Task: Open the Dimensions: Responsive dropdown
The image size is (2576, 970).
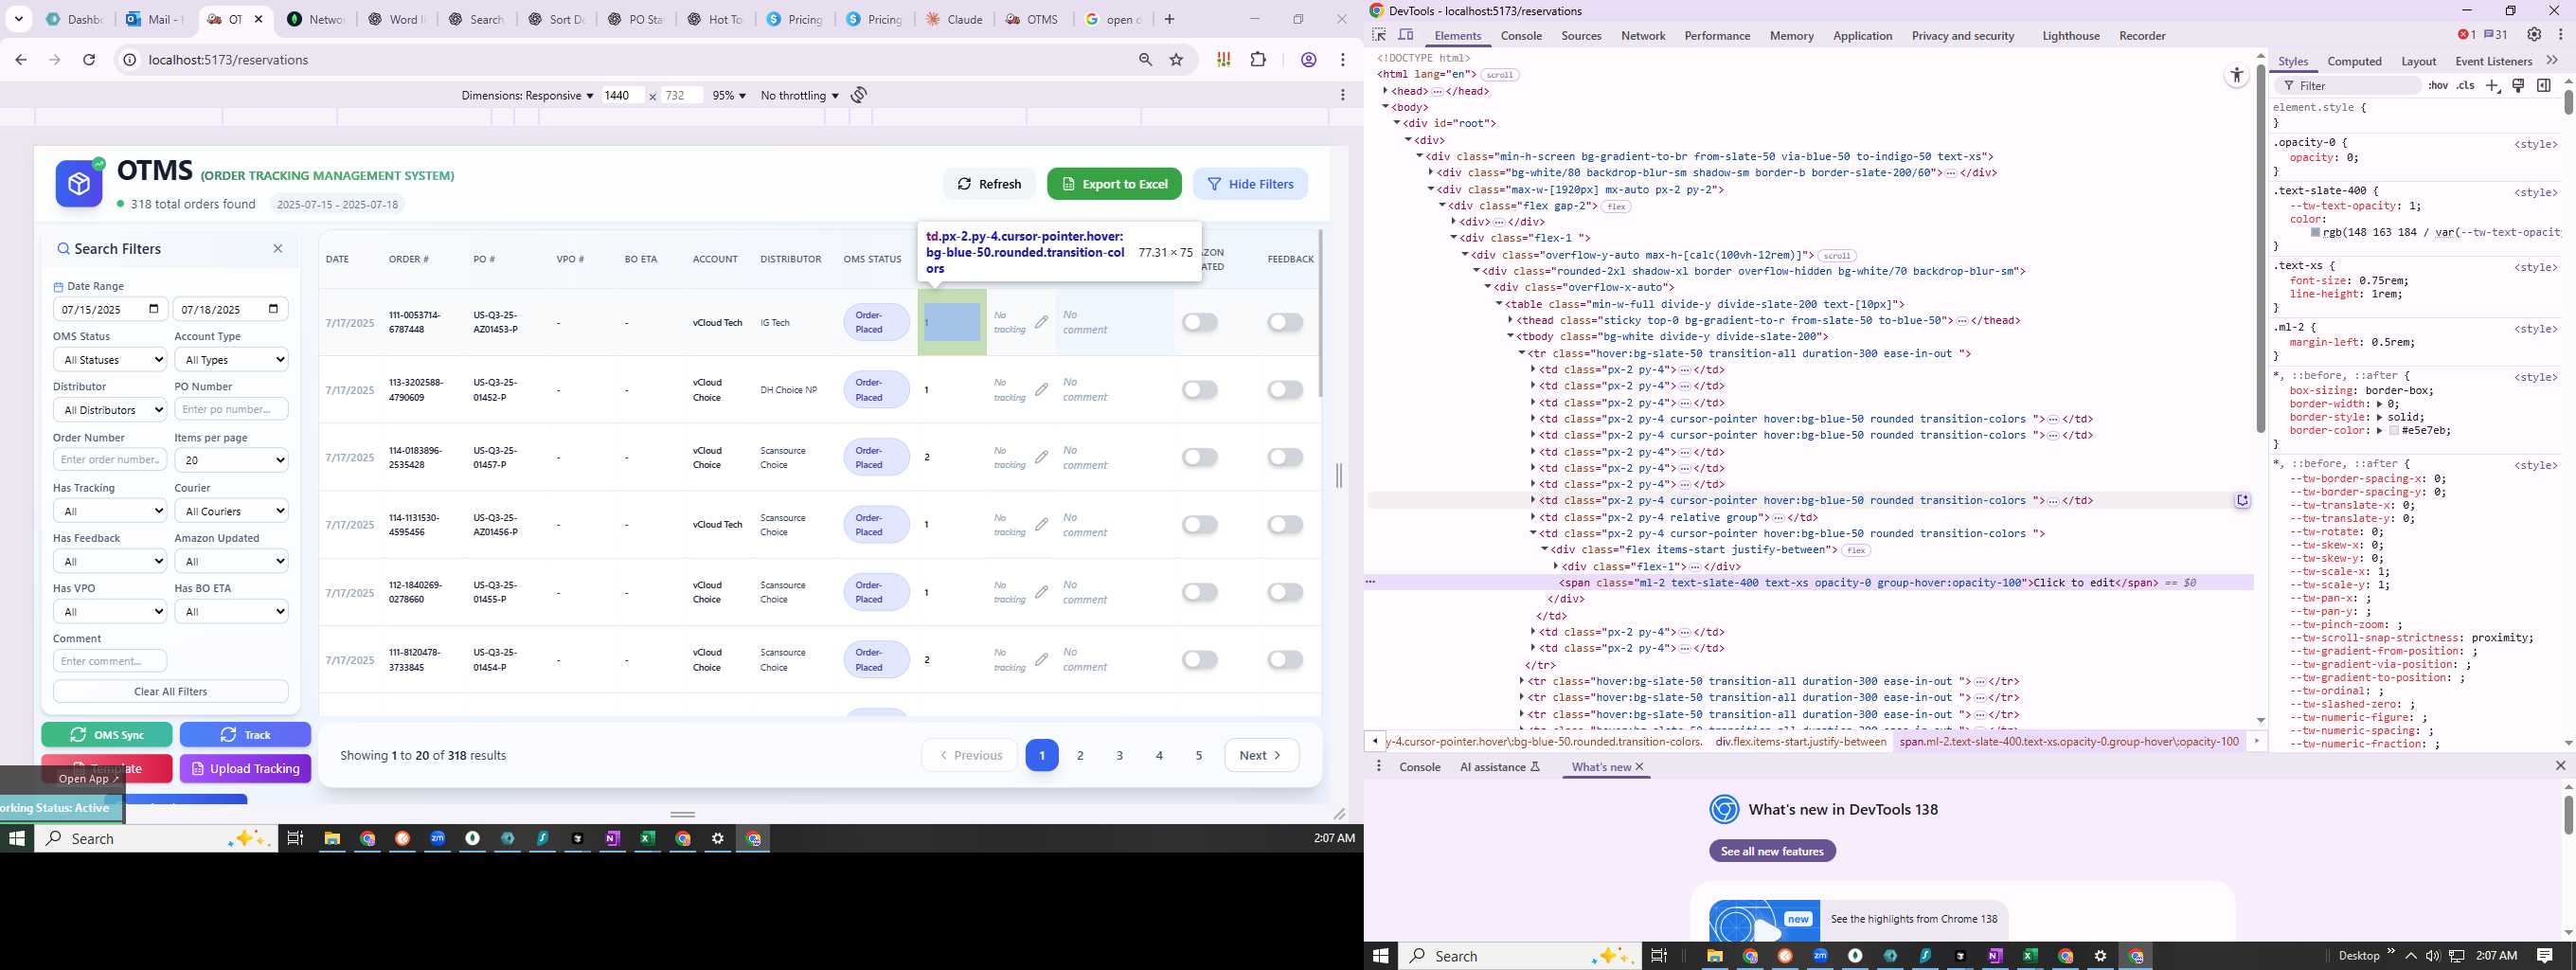Action: 527,96
